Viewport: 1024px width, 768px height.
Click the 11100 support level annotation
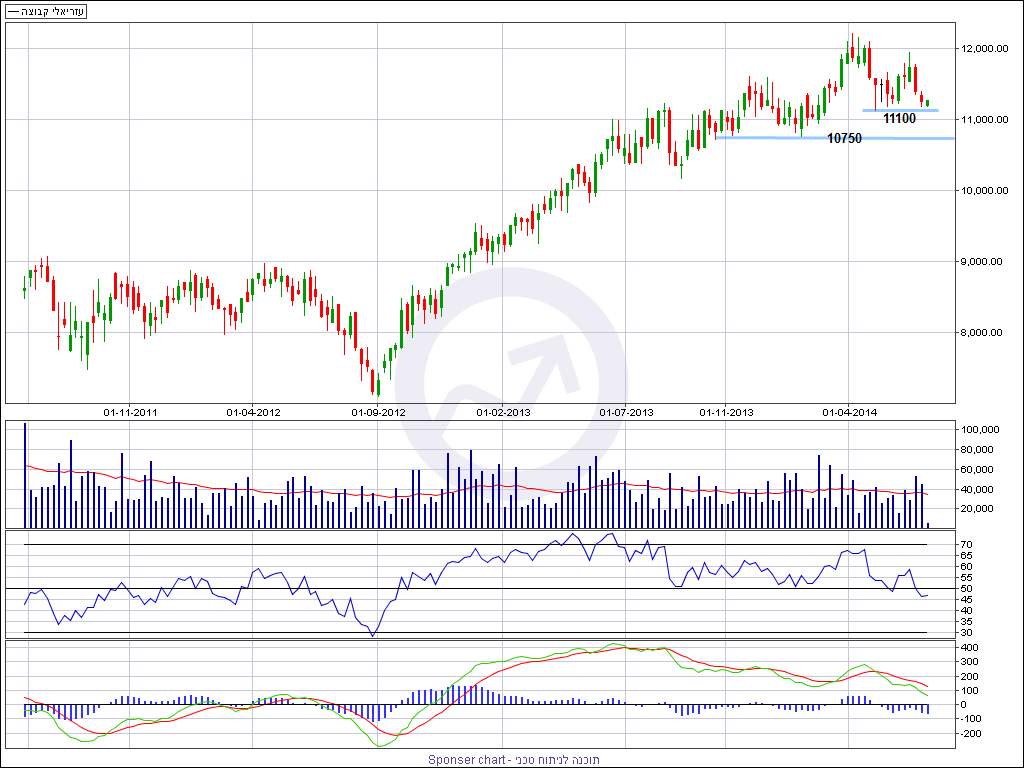[899, 119]
